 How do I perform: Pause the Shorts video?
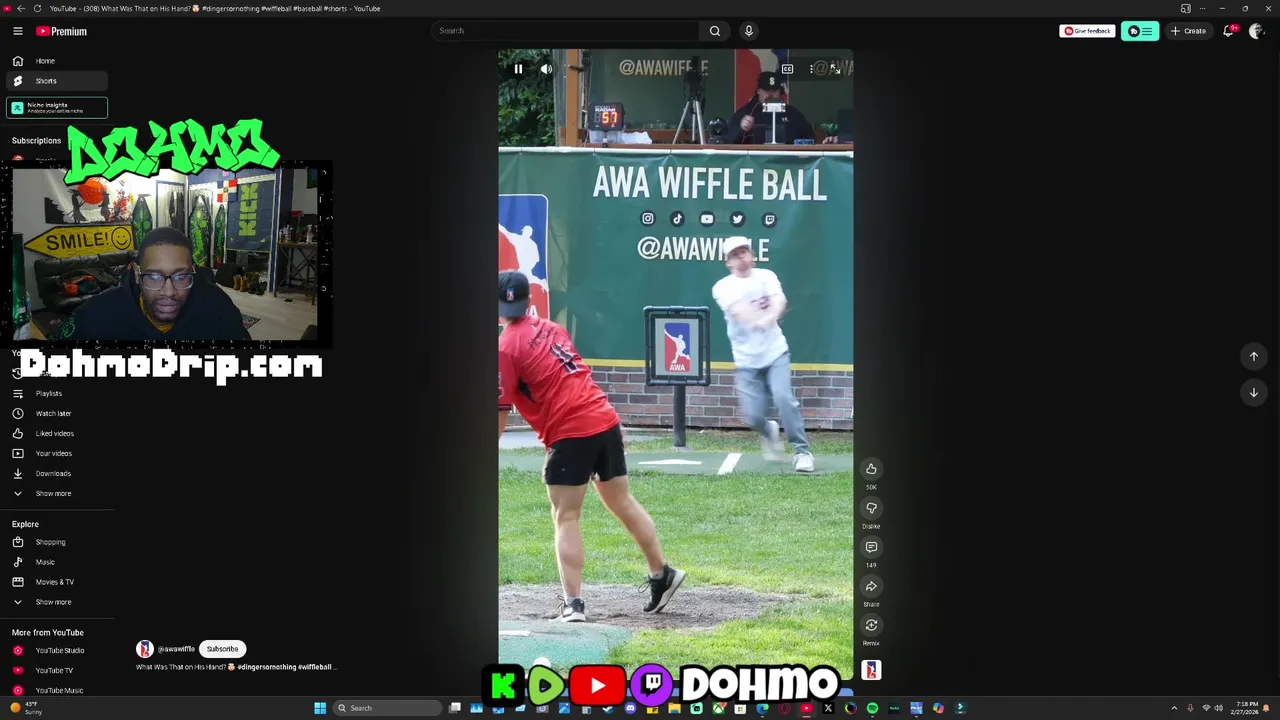(518, 69)
